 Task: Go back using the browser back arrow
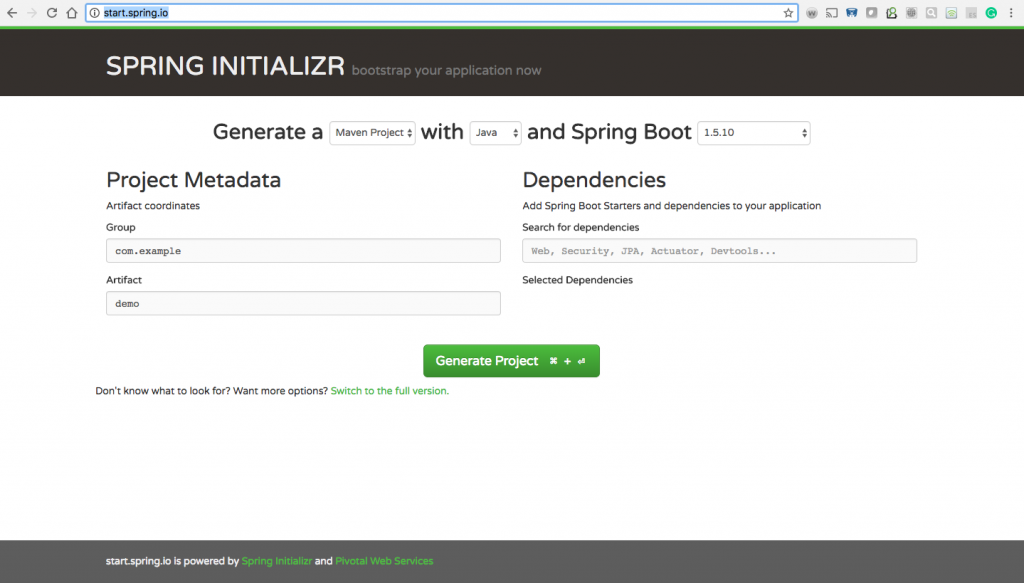(12, 13)
